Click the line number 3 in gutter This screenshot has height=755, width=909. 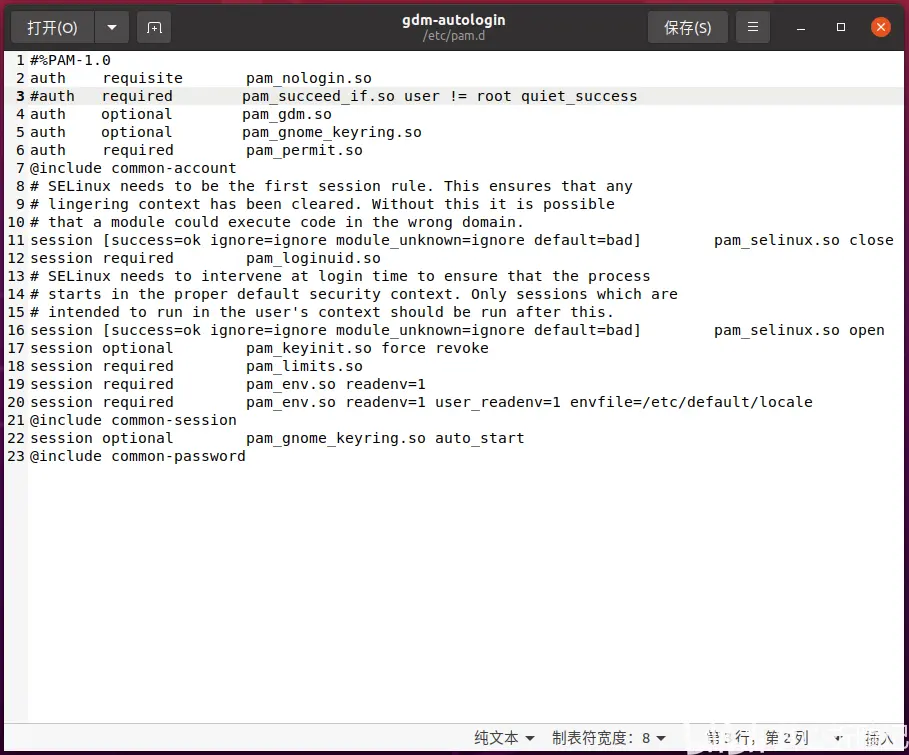(x=20, y=96)
